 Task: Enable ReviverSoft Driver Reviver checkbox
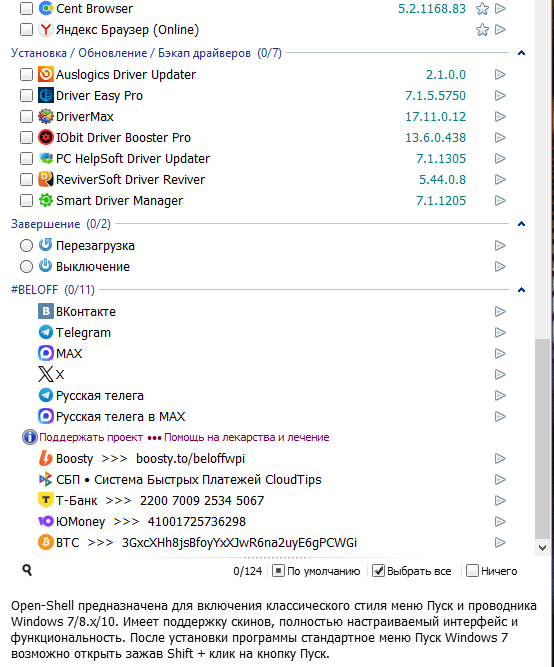[26, 180]
